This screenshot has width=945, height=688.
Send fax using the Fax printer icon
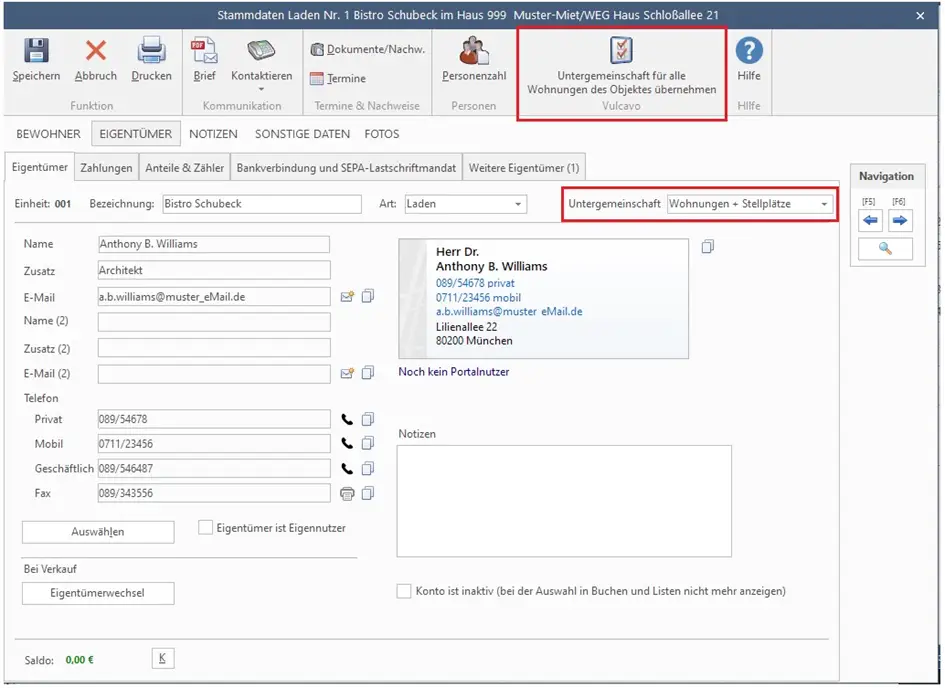click(x=347, y=494)
